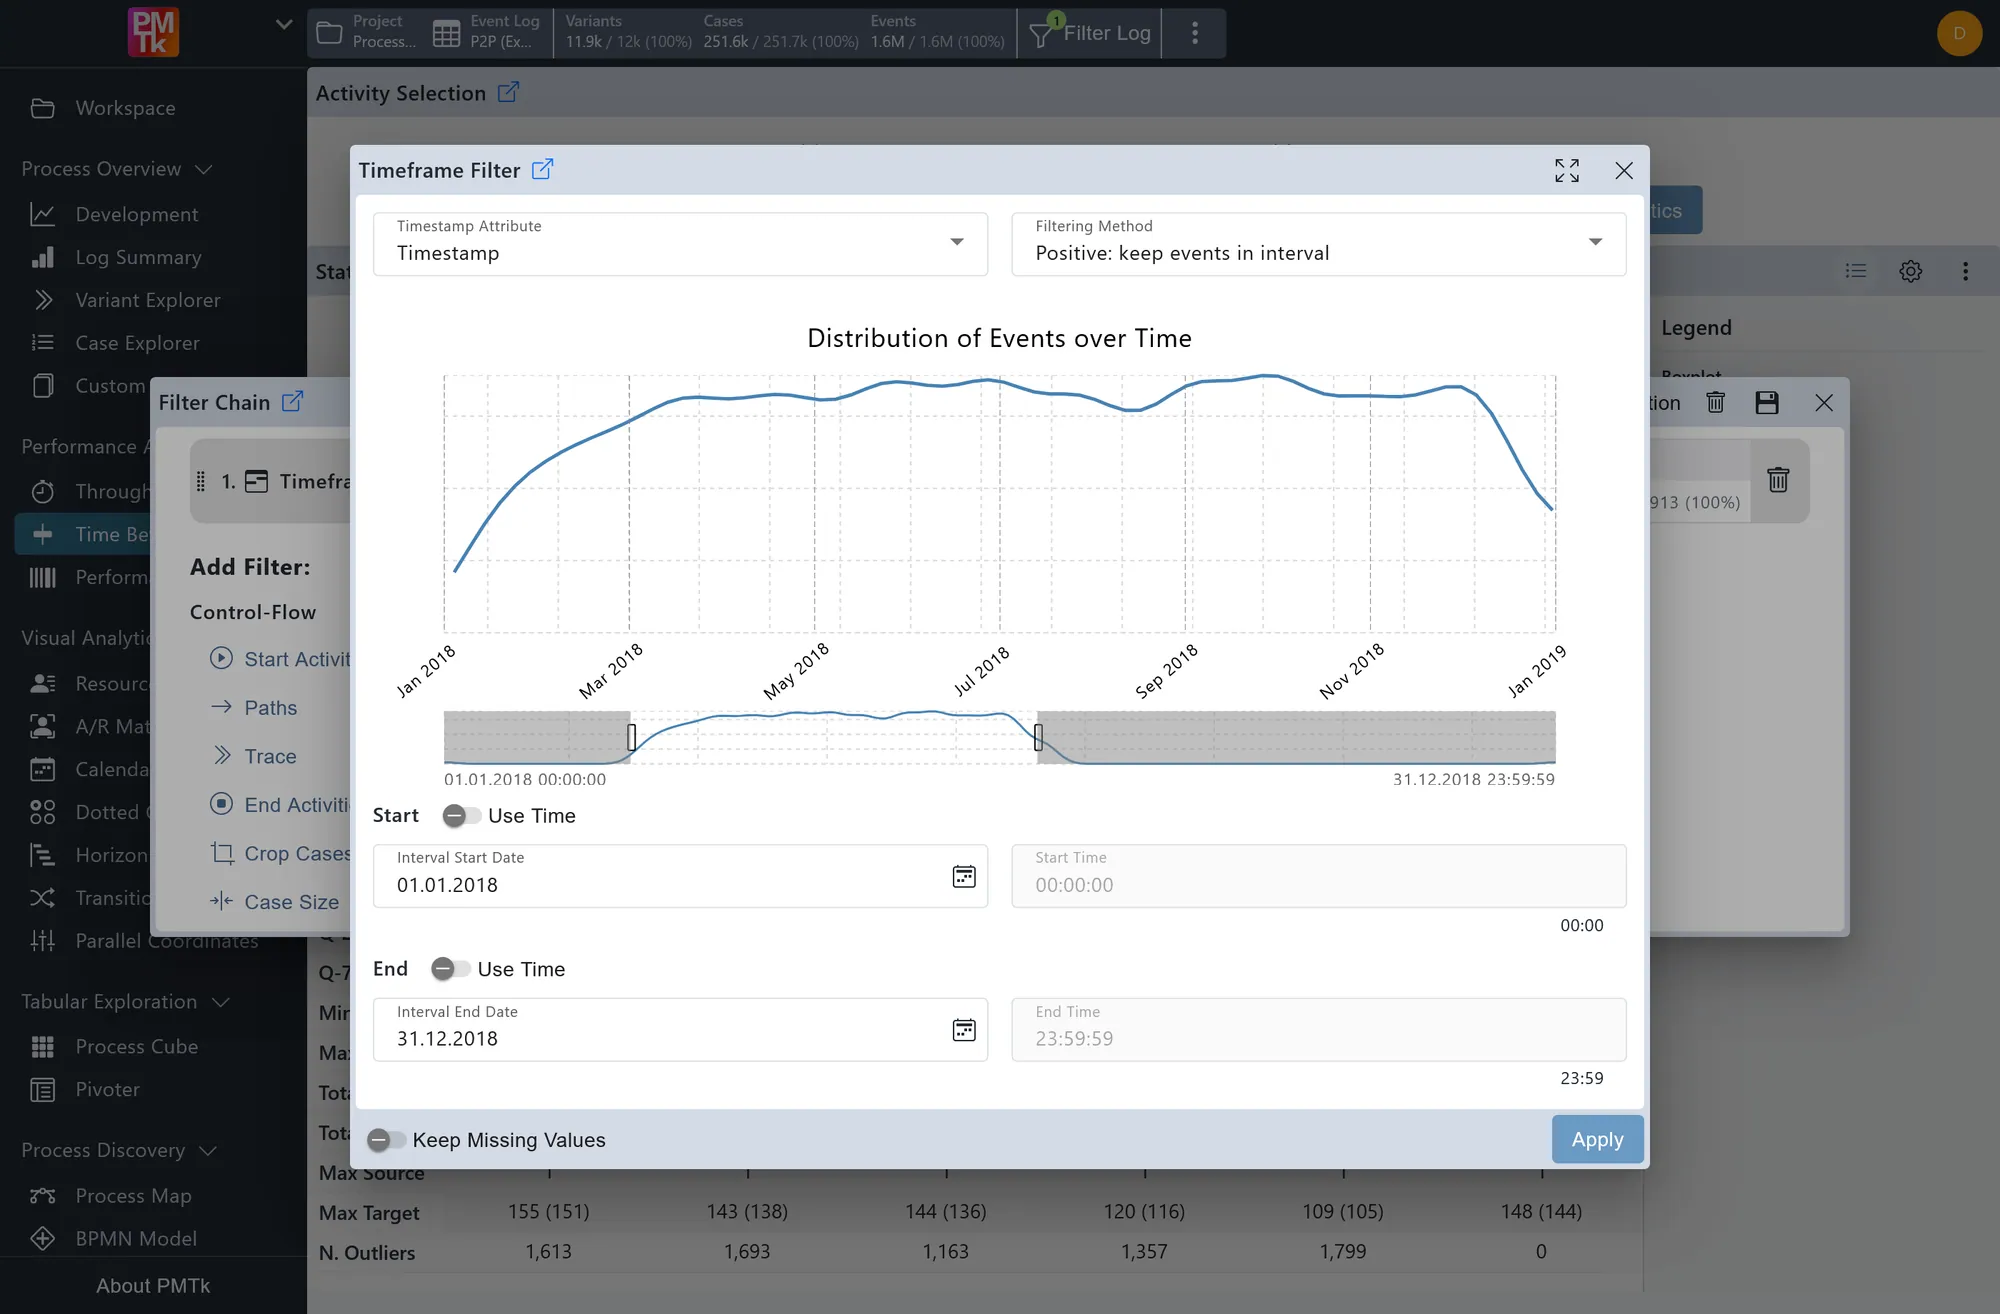This screenshot has width=2000, height=1314.
Task: Click the trash icon in Filter Chain header
Action: [1716, 402]
